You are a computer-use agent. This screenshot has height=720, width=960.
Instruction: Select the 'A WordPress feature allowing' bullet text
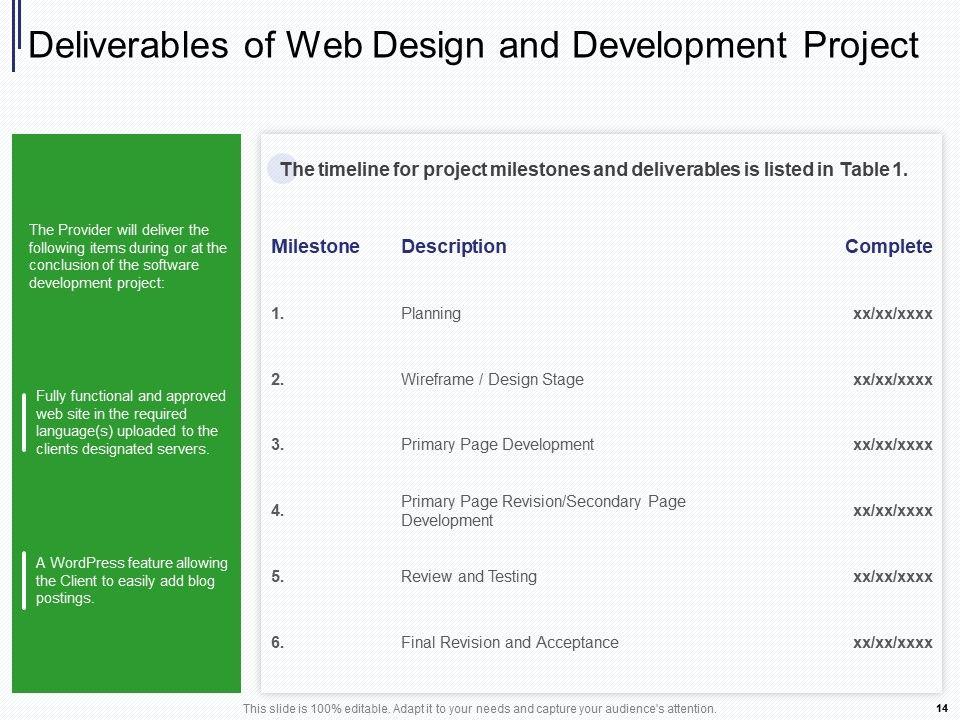tap(131, 580)
